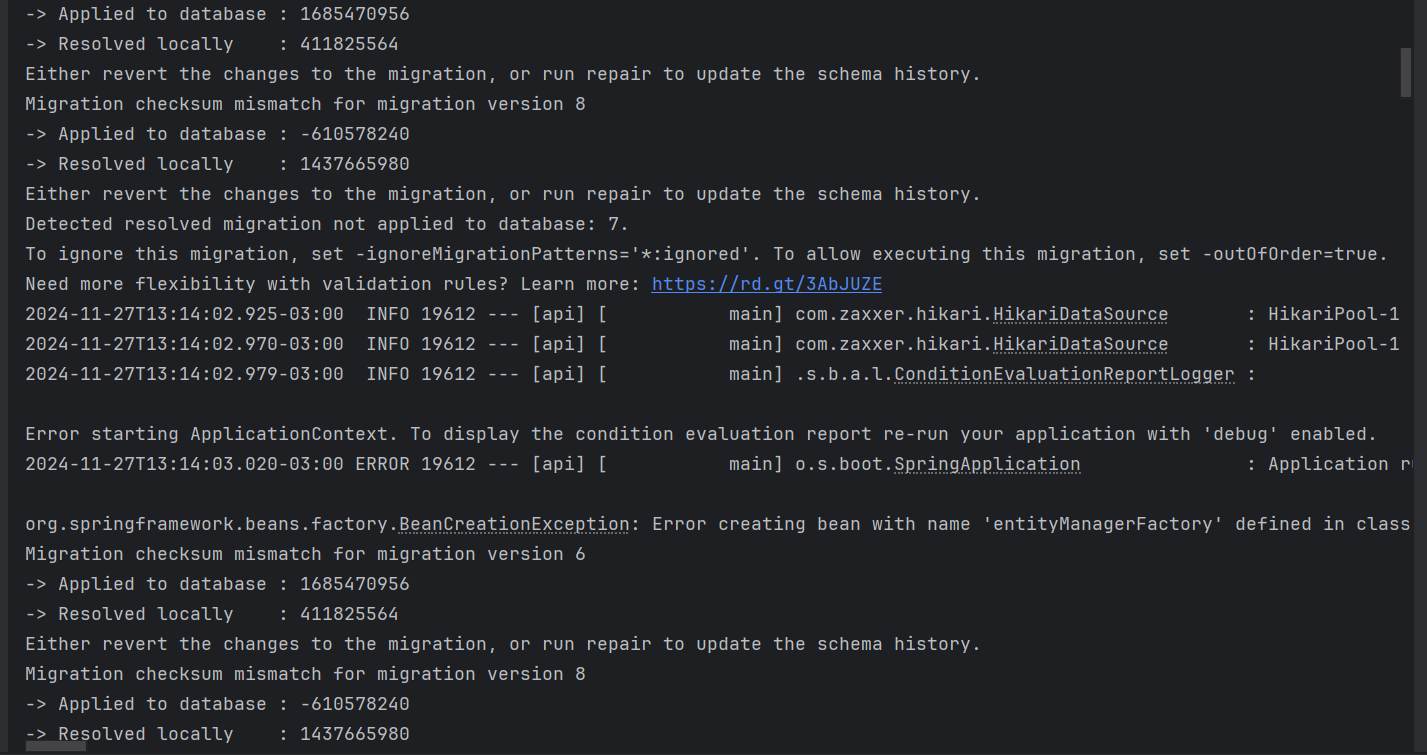Click the ERROR level label in the 13:14:03.020 row
The height and width of the screenshot is (755, 1427).
click(x=383, y=464)
